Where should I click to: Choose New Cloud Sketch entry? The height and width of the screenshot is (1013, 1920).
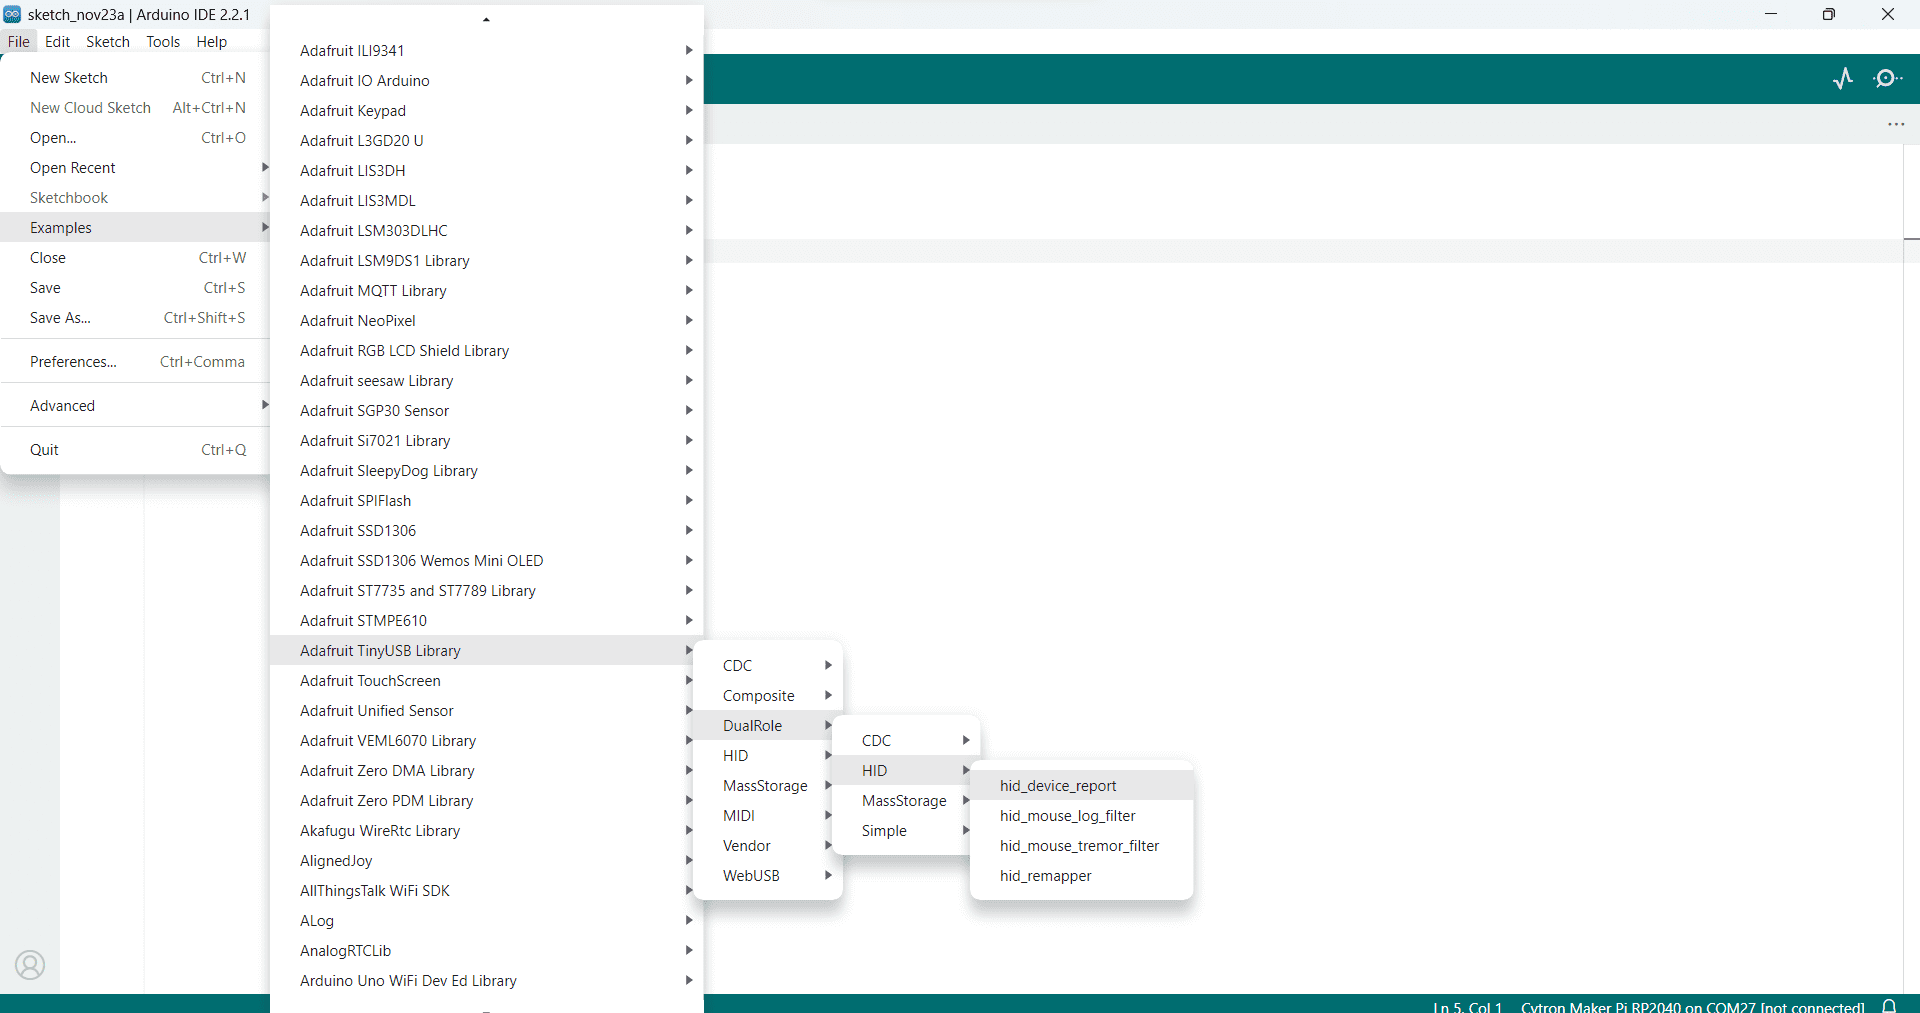click(135, 108)
